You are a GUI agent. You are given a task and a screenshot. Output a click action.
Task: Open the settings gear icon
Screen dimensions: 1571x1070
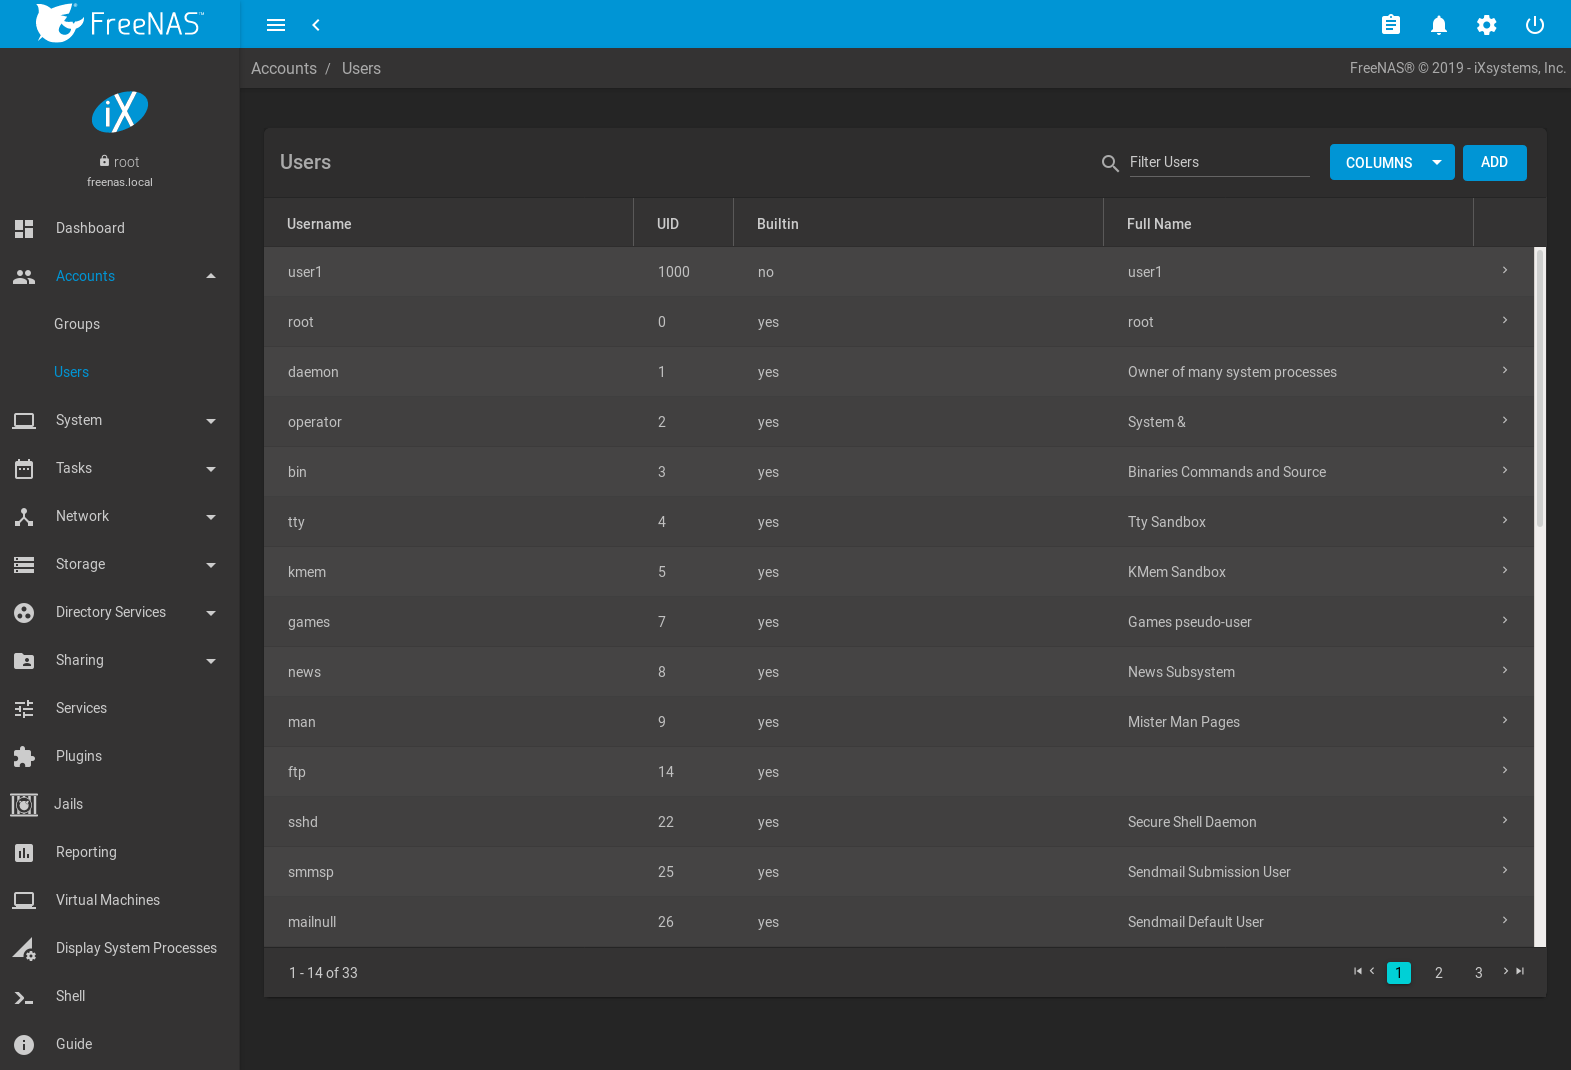(x=1486, y=25)
